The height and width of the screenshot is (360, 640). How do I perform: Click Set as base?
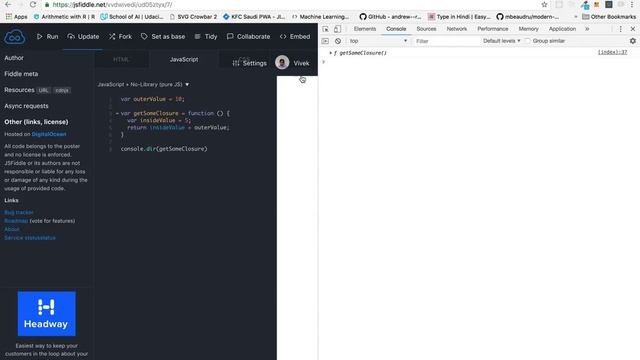[163, 36]
